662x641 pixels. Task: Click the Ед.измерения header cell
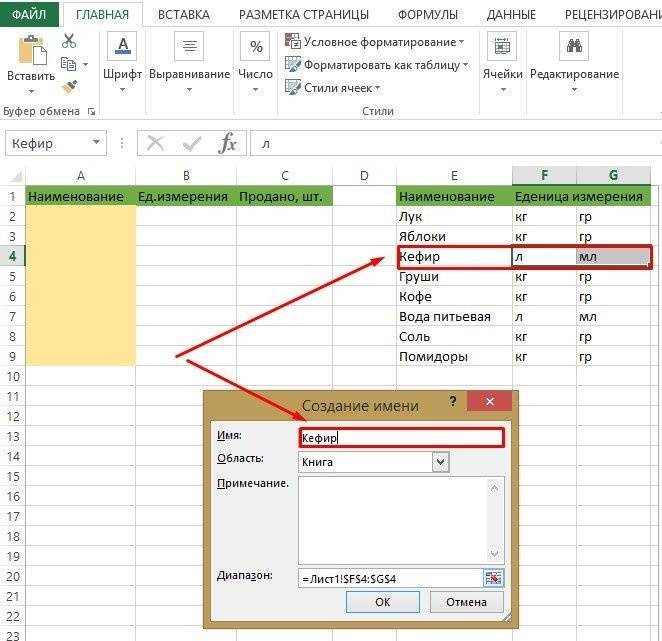tap(186, 196)
